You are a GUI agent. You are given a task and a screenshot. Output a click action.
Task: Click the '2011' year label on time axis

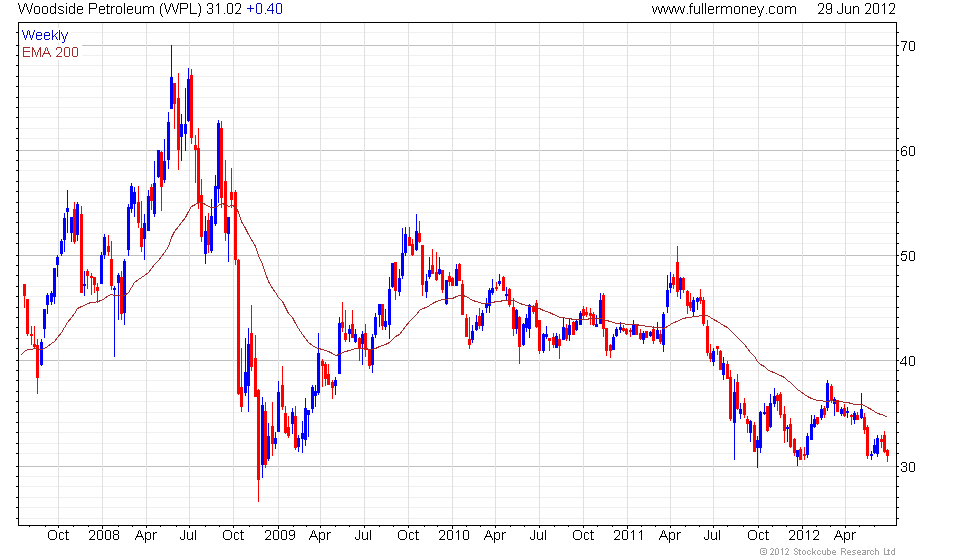coord(628,535)
